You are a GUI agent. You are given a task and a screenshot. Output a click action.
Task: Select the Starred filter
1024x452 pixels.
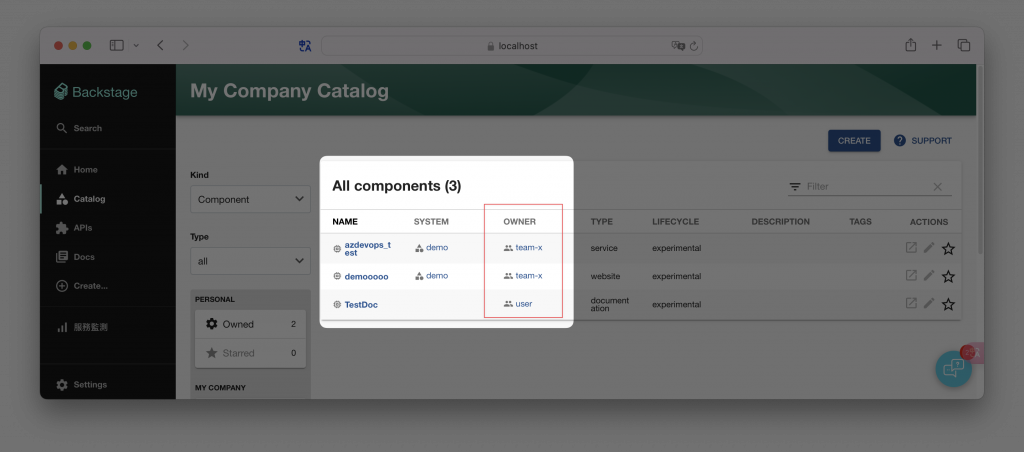click(x=250, y=353)
